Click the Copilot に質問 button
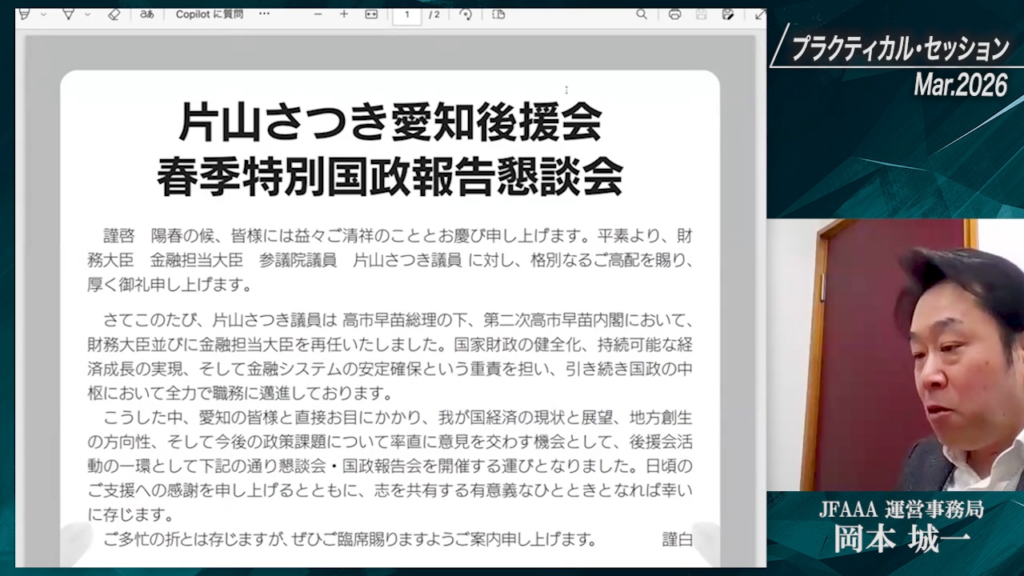This screenshot has width=1024, height=576. coord(209,14)
